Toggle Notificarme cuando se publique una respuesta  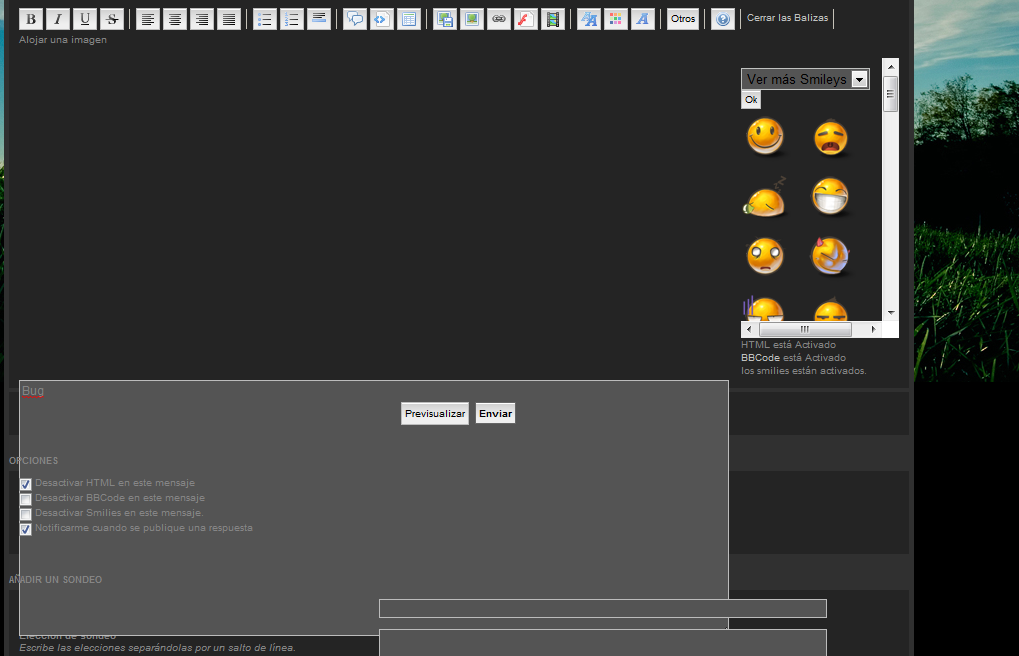pyautogui.click(x=25, y=529)
